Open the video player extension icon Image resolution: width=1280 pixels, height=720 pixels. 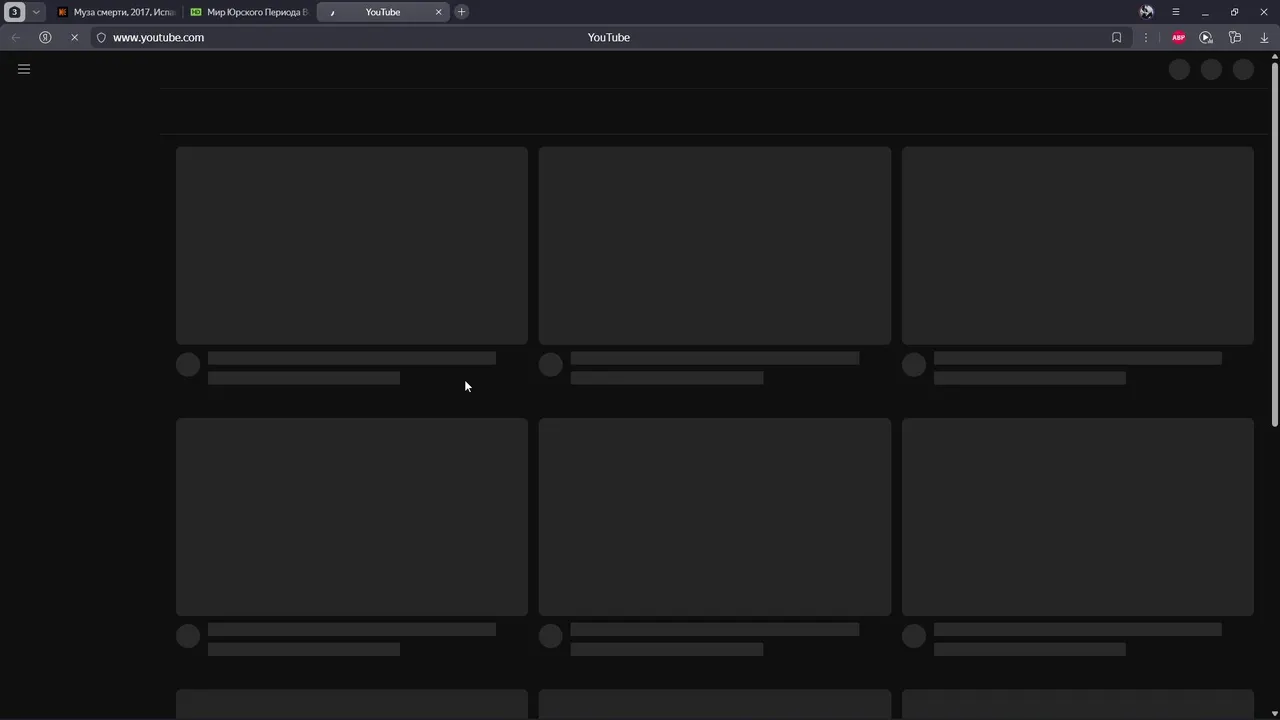click(x=1206, y=37)
